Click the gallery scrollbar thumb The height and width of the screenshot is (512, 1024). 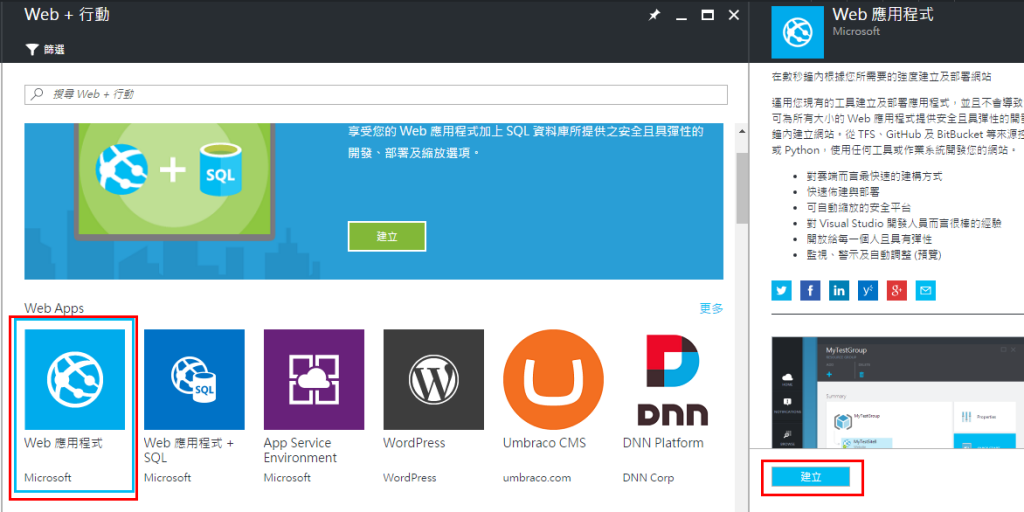tap(741, 188)
